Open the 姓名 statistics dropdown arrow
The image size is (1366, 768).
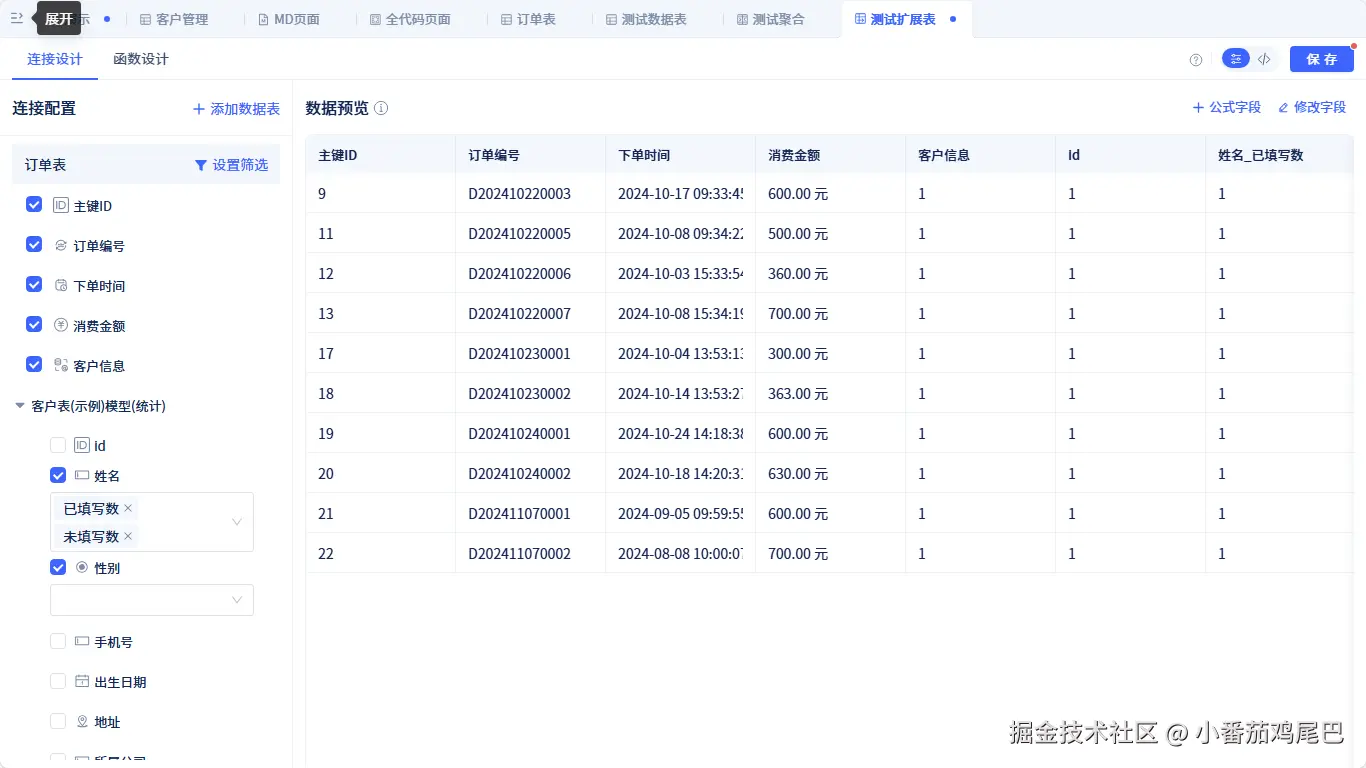(237, 522)
